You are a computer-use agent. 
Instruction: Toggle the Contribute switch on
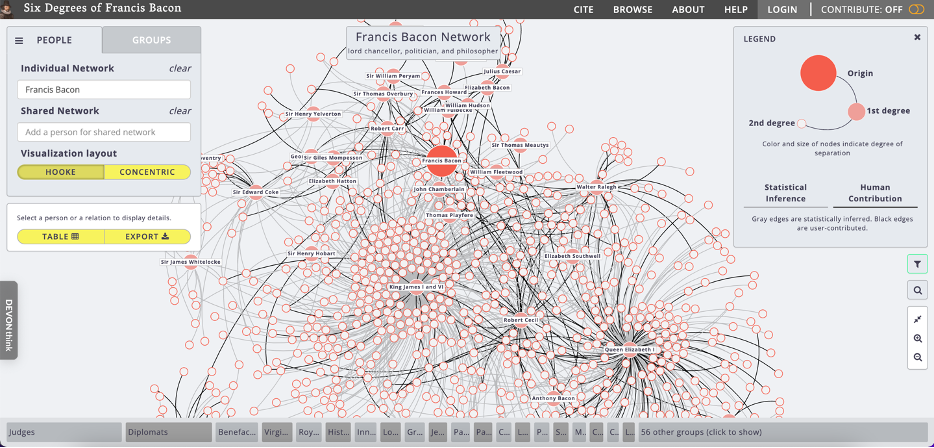(916, 10)
